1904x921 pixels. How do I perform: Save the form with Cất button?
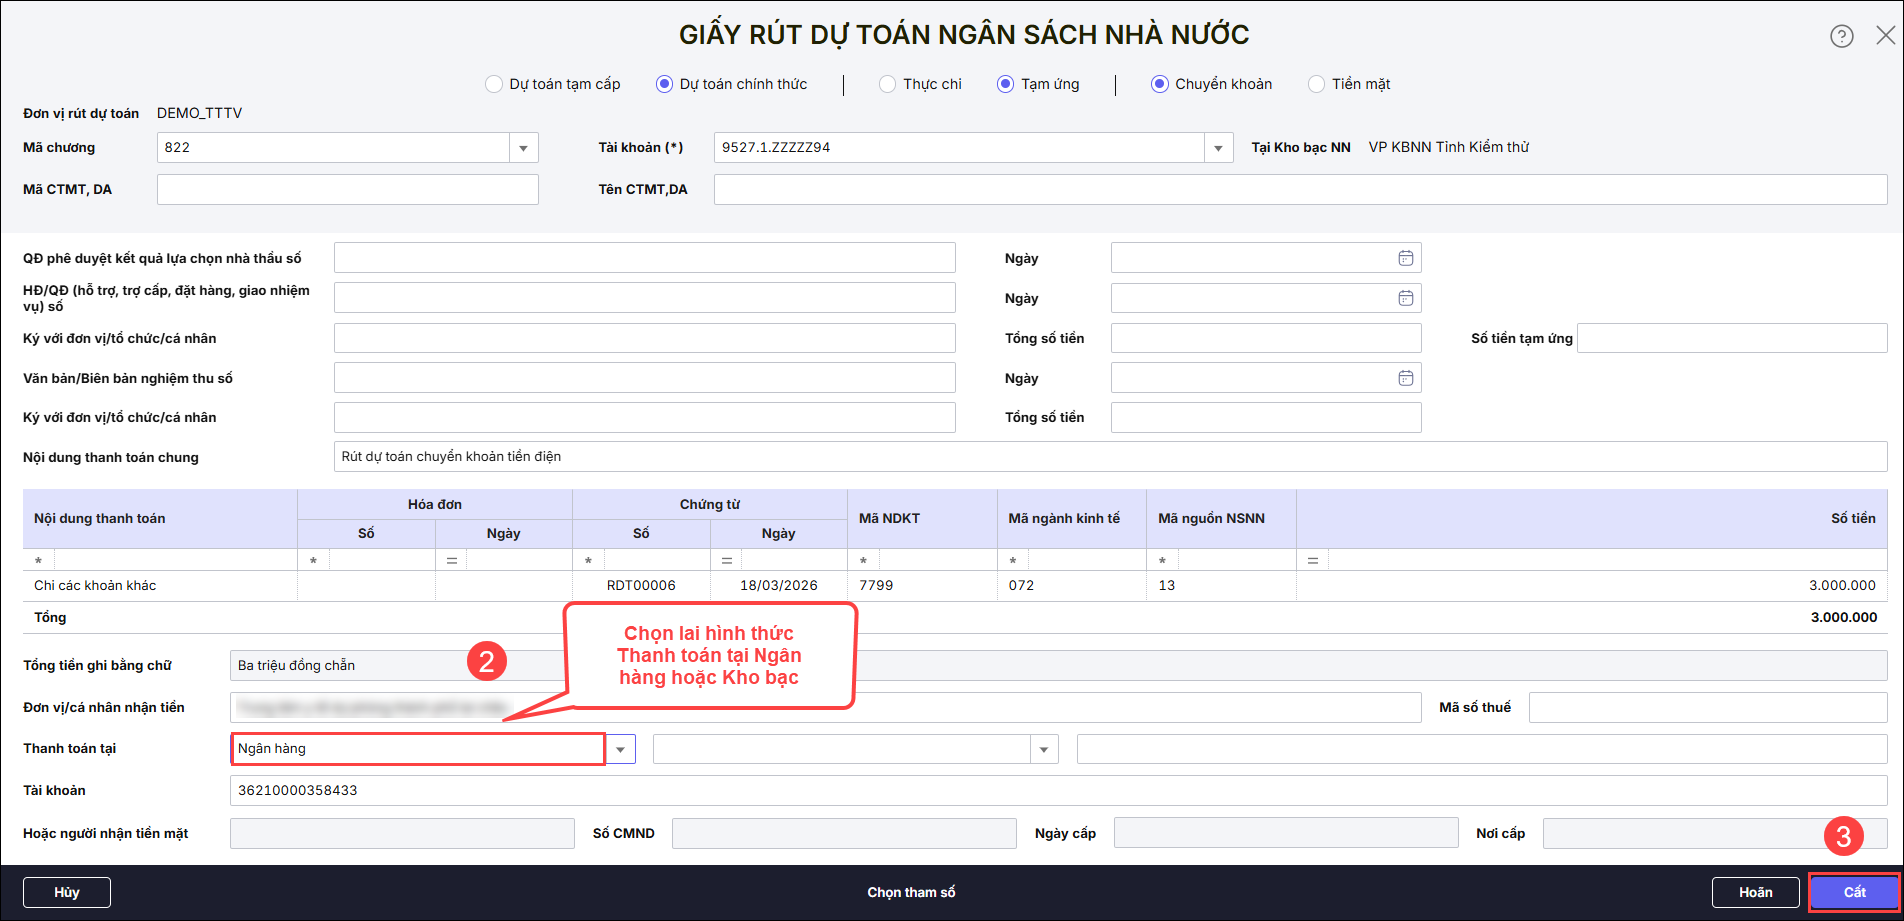1855,892
